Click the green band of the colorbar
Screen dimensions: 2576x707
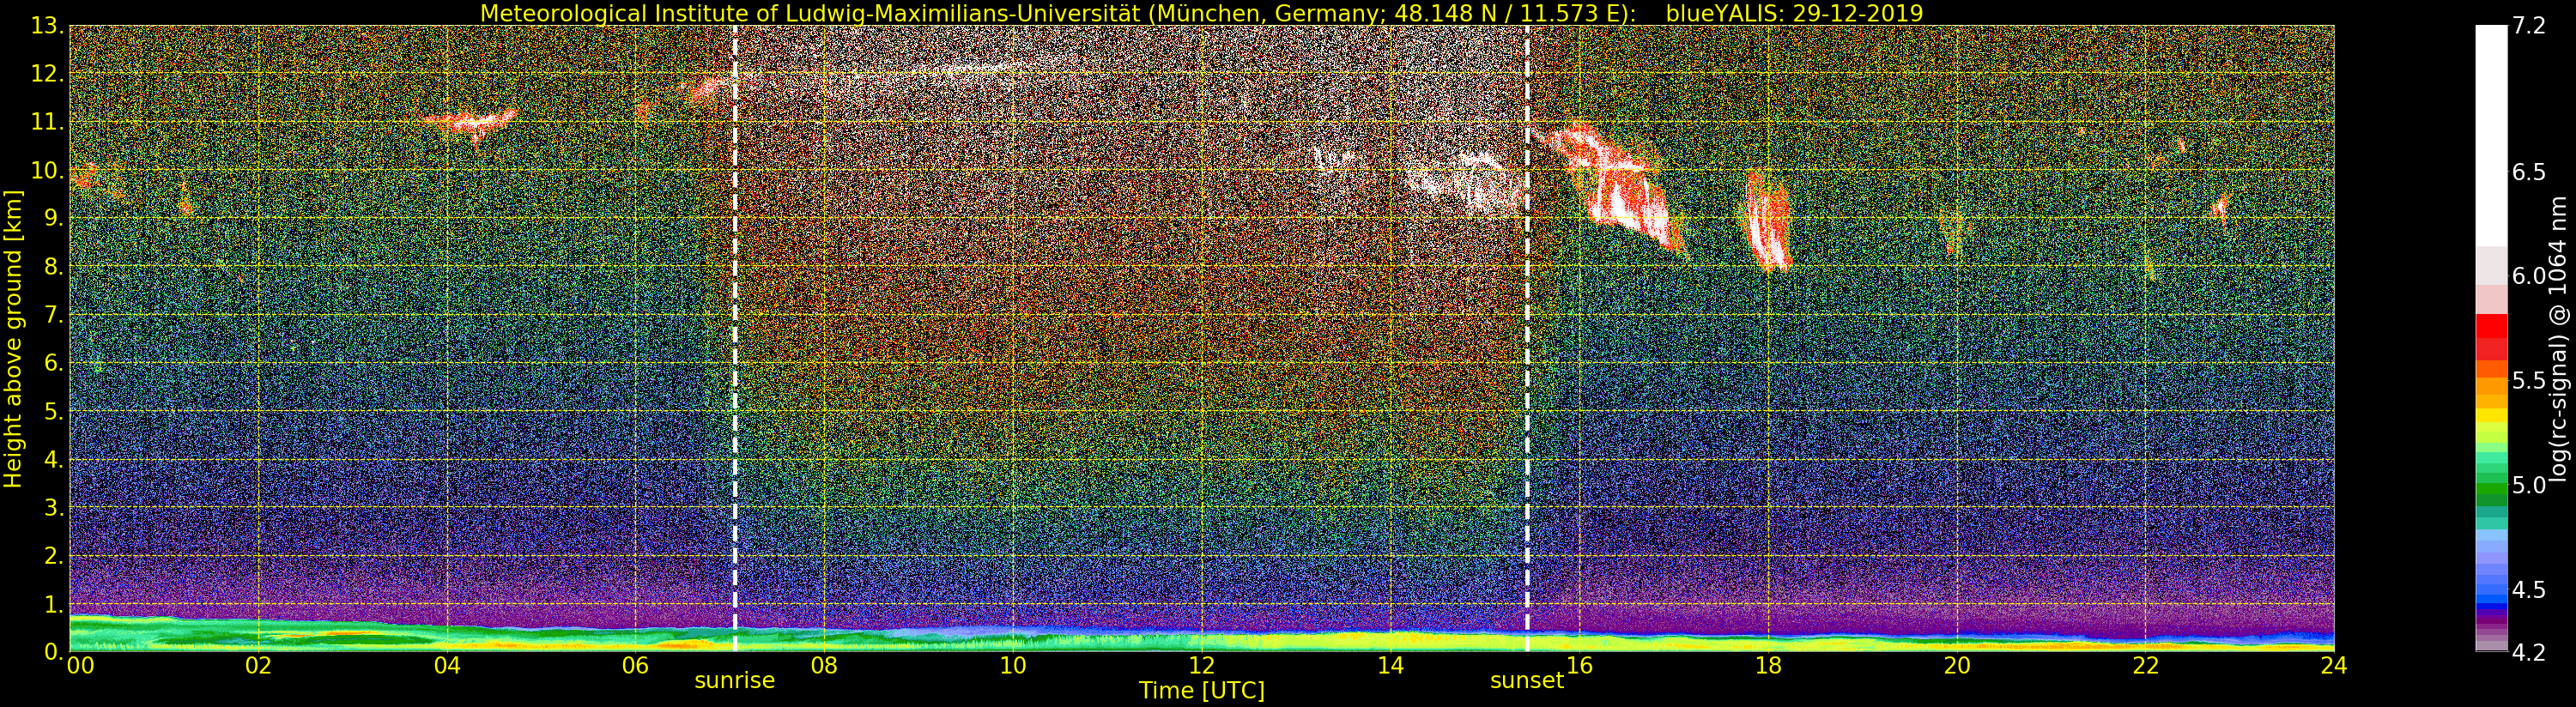(x=2491, y=490)
